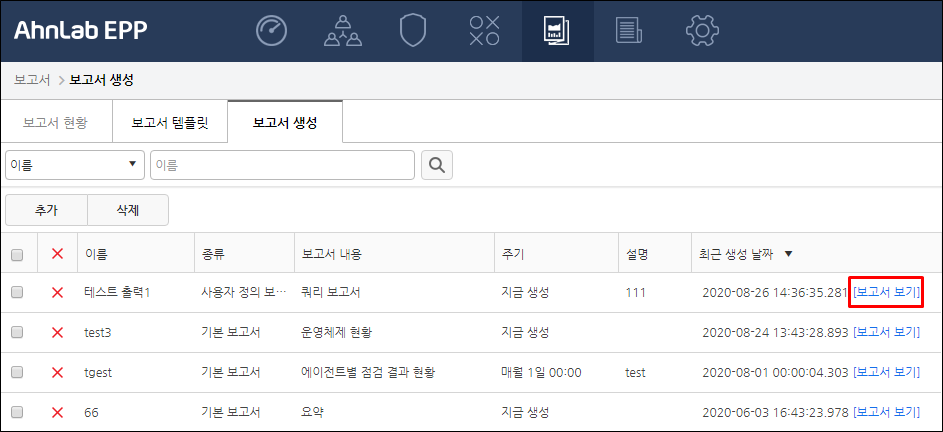This screenshot has height=432, width=943.
Task: Check the 66 row checkbox
Action: (x=17, y=412)
